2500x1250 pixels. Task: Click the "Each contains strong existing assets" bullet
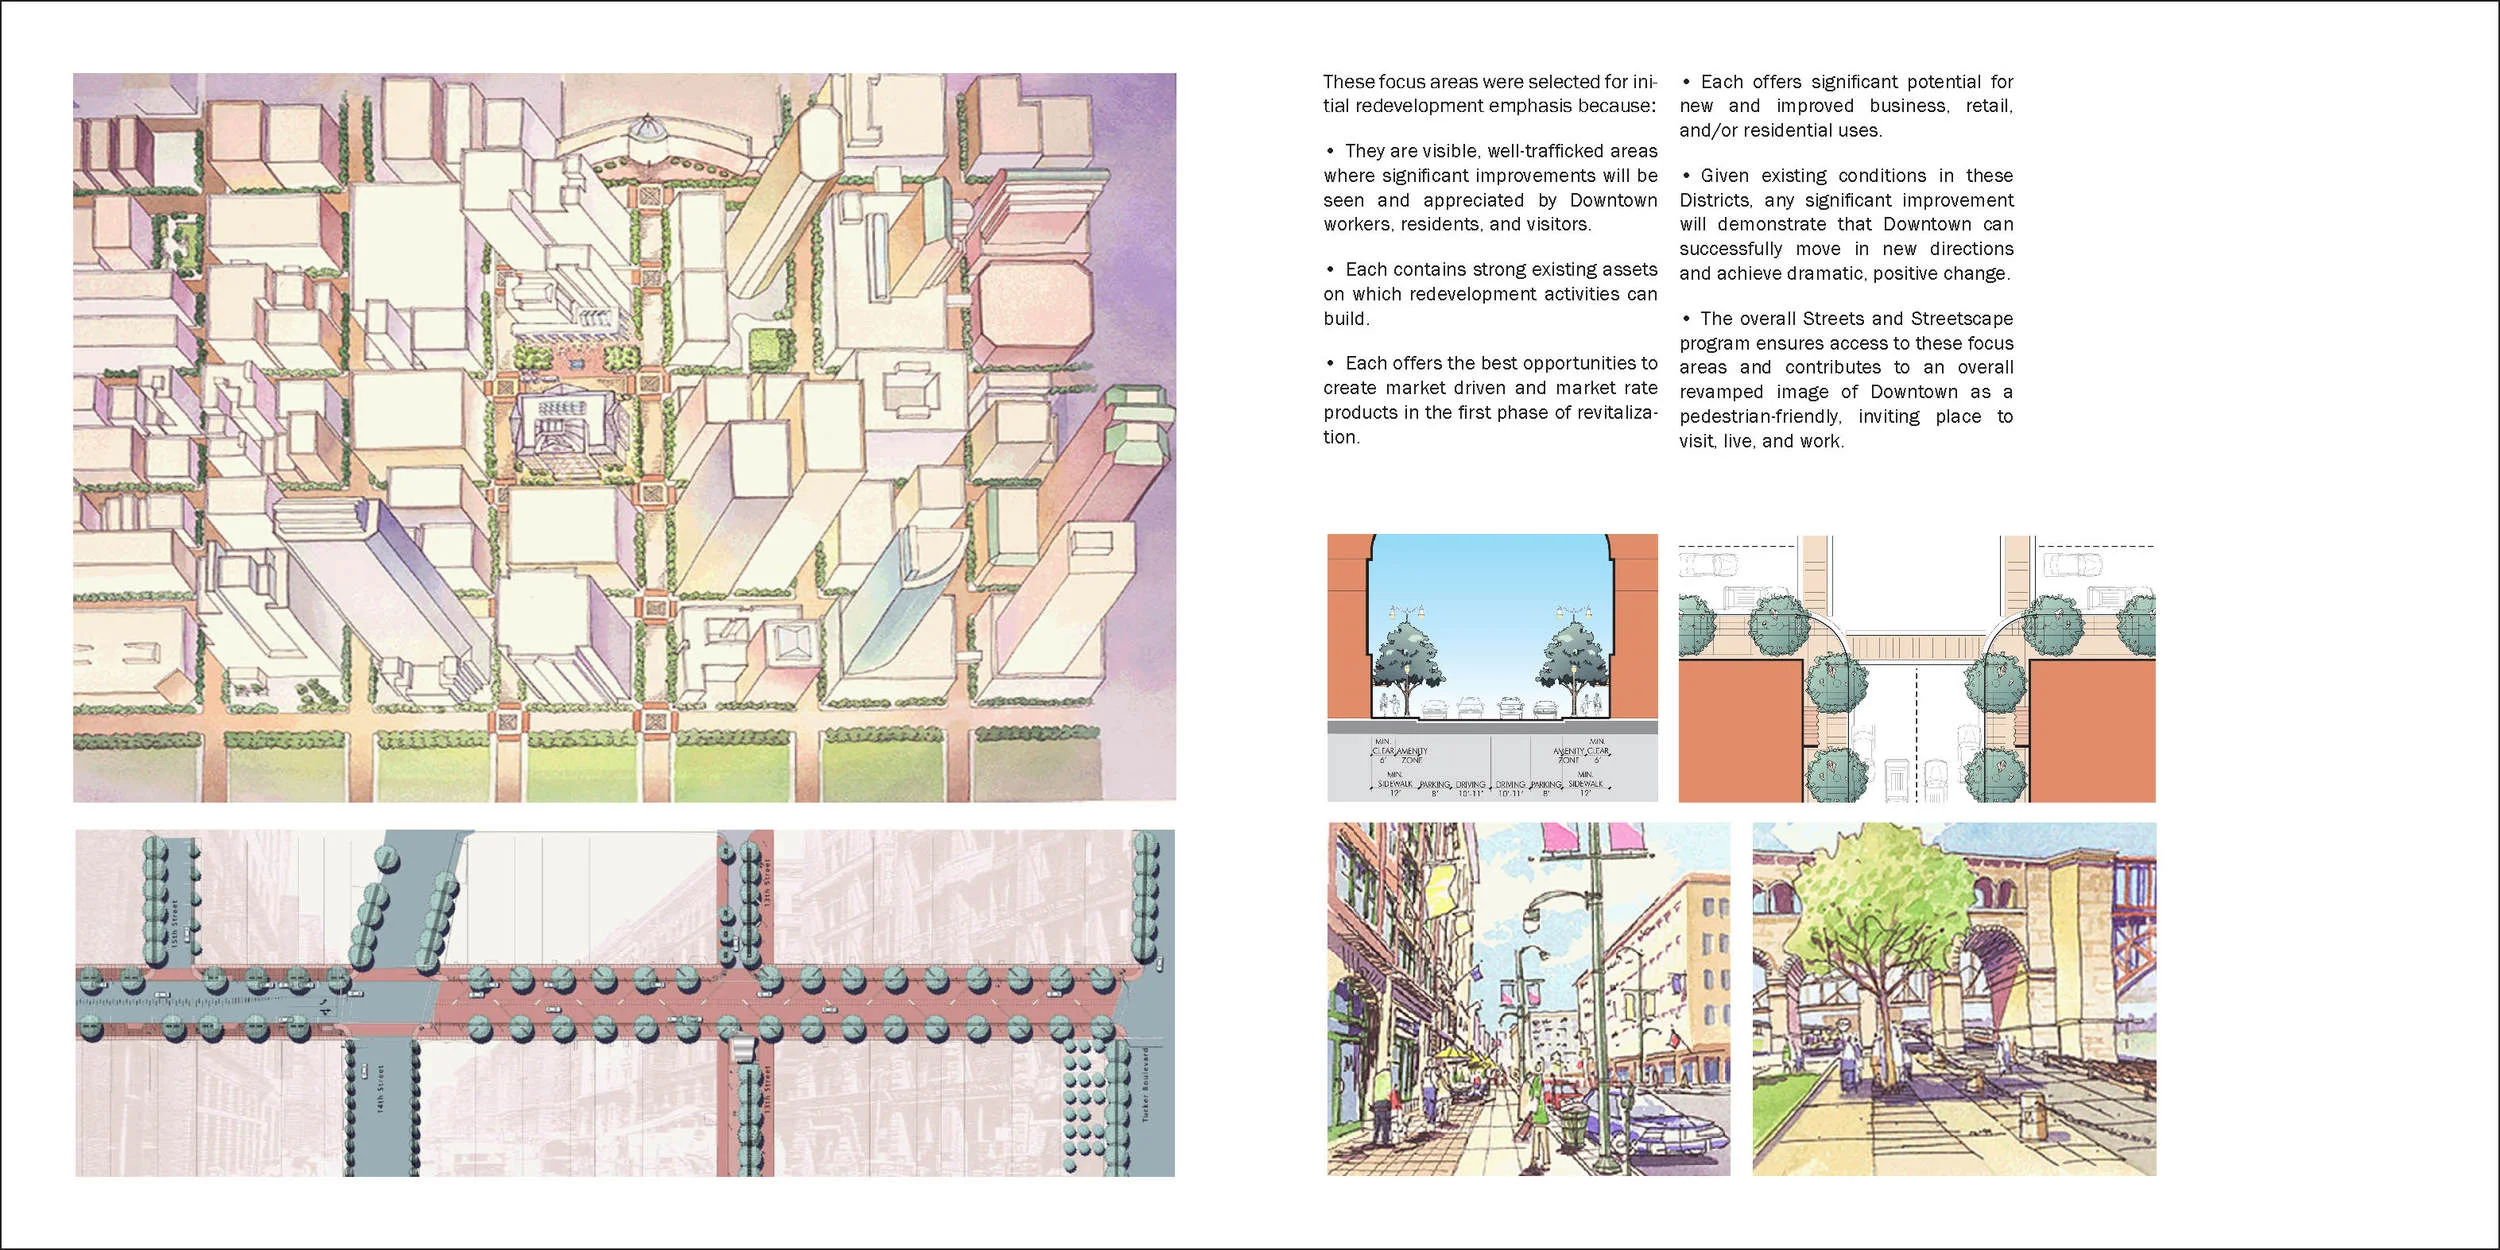pos(1490,294)
